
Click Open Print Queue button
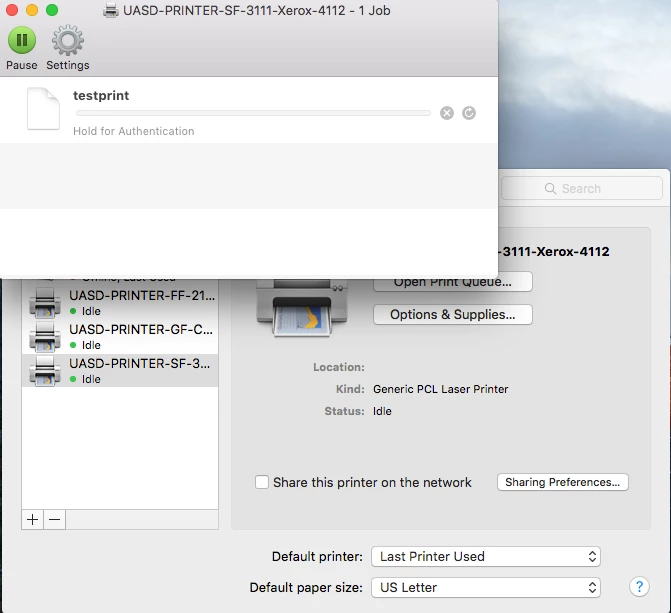pos(453,283)
